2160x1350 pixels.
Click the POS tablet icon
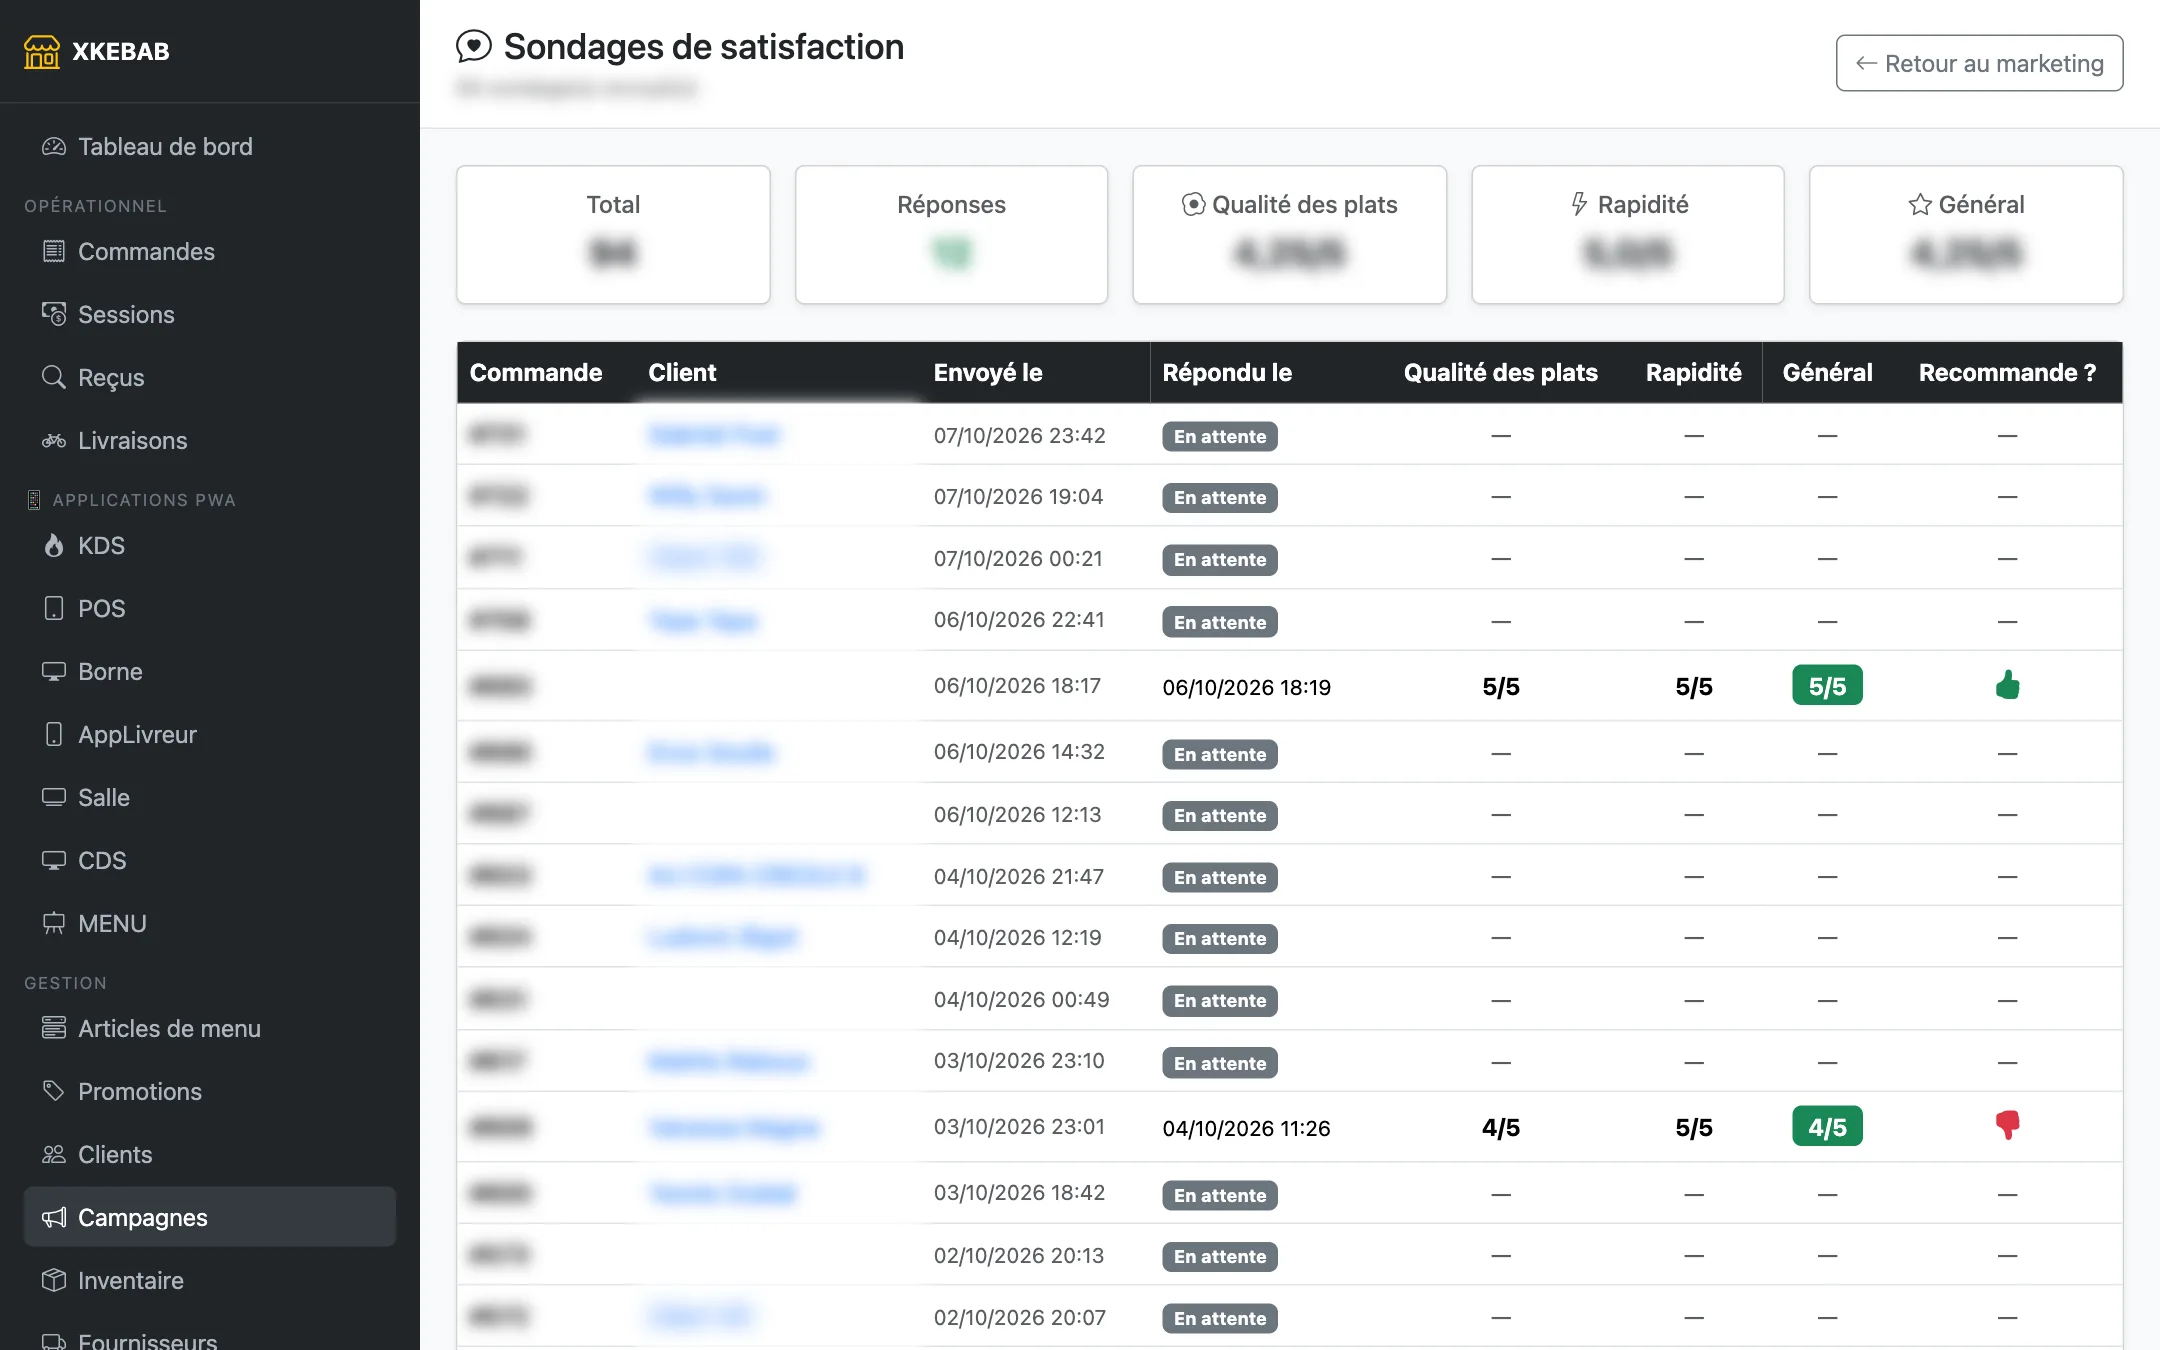point(54,608)
